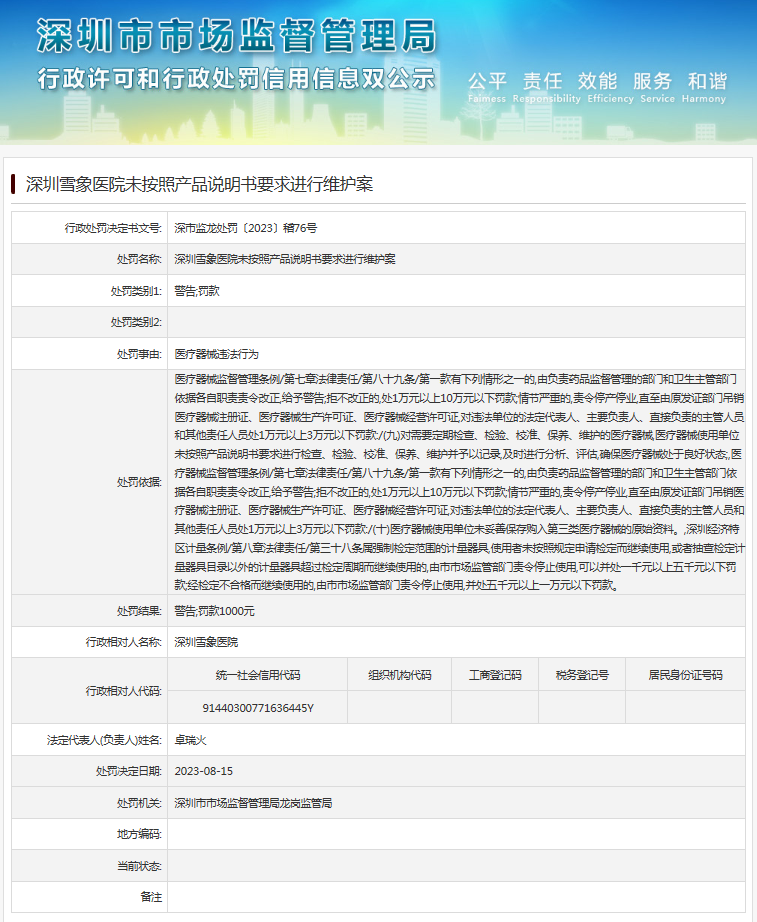The height and width of the screenshot is (922, 757).
Task: Click the 居民身份证号码 column header
Action: tap(685, 675)
